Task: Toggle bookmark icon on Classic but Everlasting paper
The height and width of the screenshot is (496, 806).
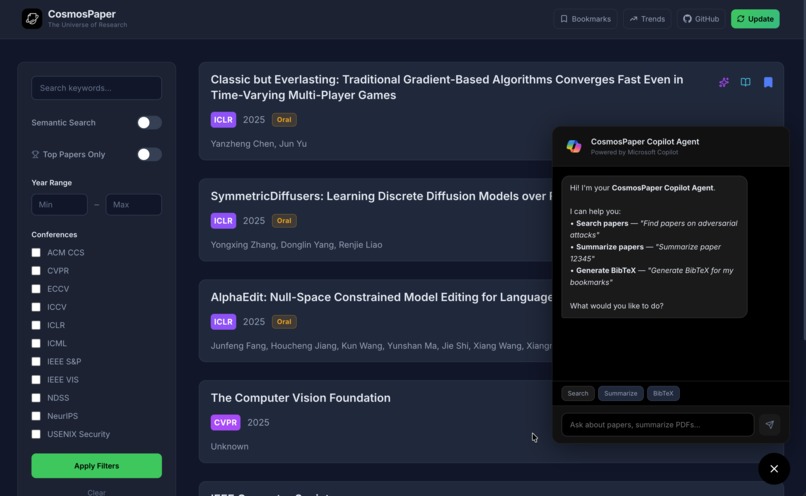Action: (x=768, y=82)
